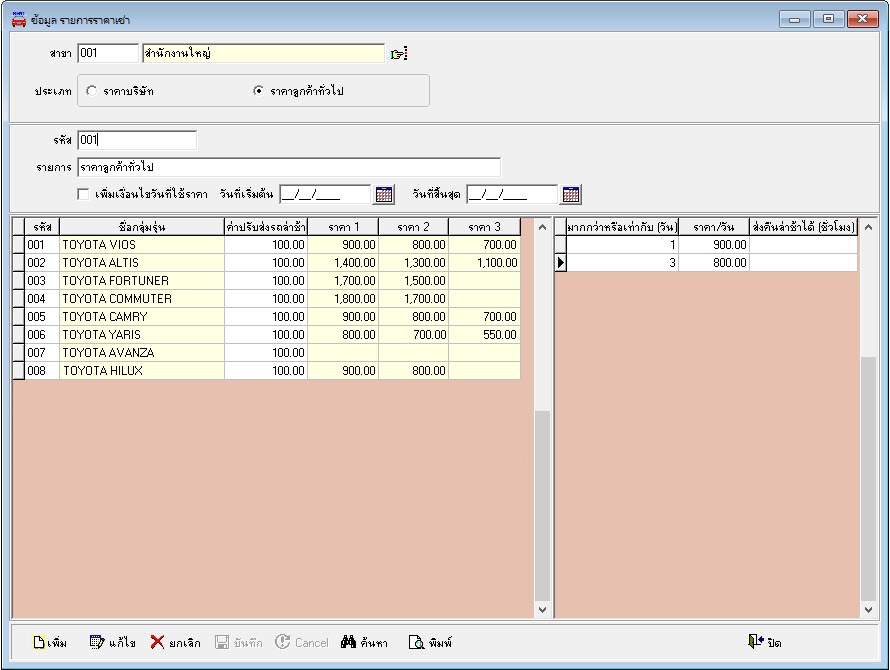
Task: Click the 1,800.00 price cell for COMMUTER
Action: coord(343,299)
